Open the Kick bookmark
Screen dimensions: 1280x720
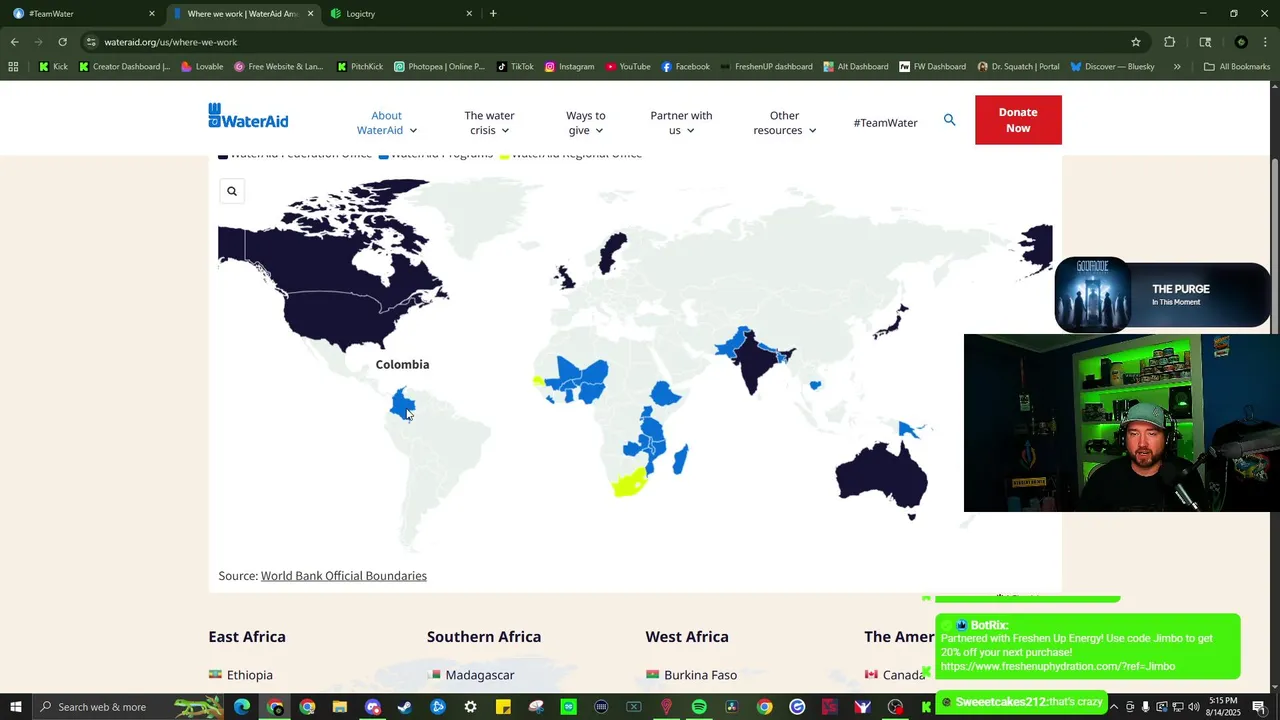53,67
